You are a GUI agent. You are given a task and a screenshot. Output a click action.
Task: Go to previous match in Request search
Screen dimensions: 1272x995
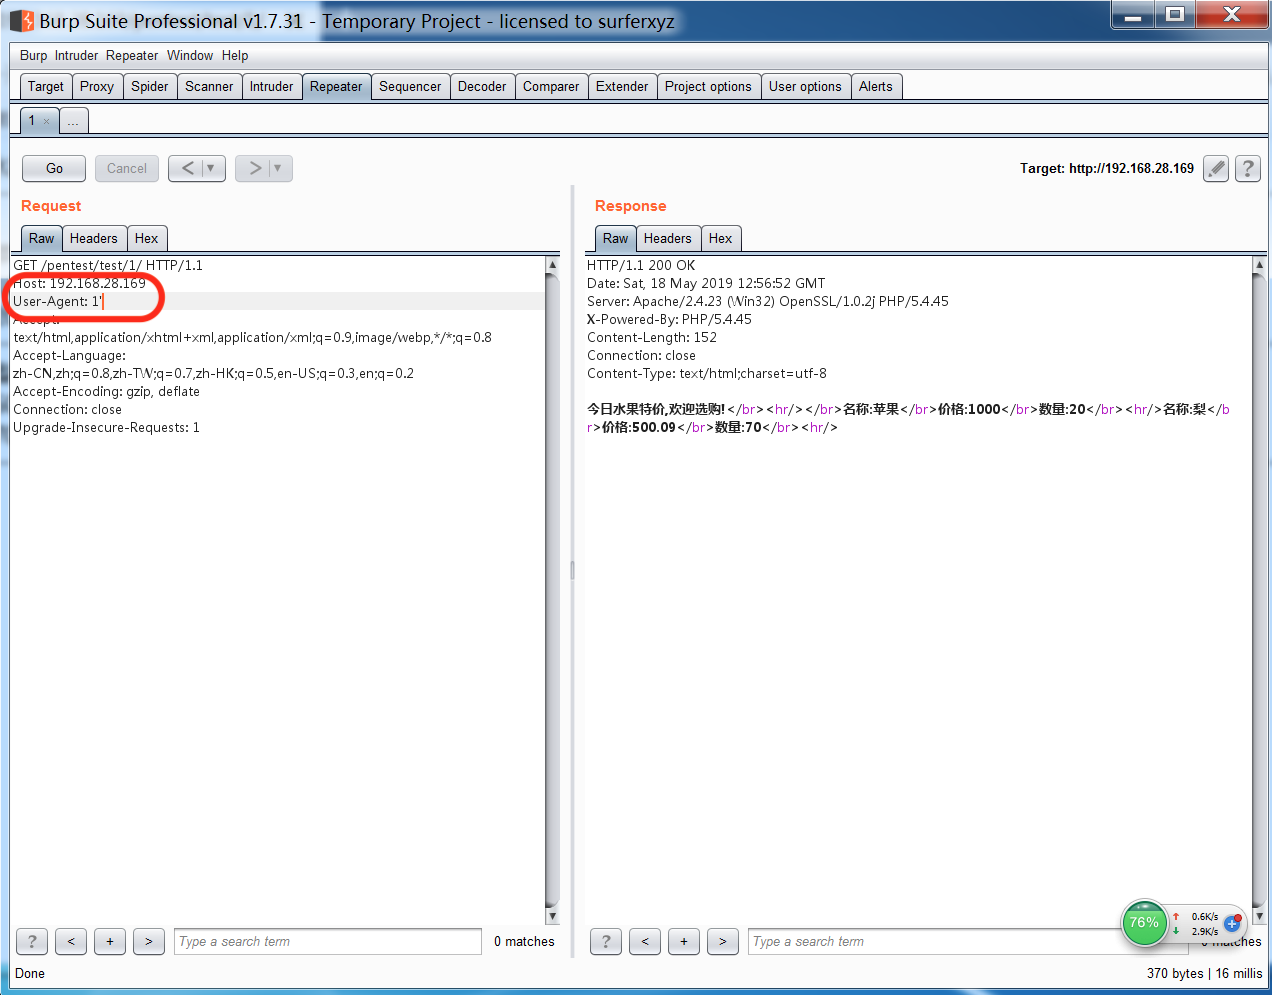[71, 941]
